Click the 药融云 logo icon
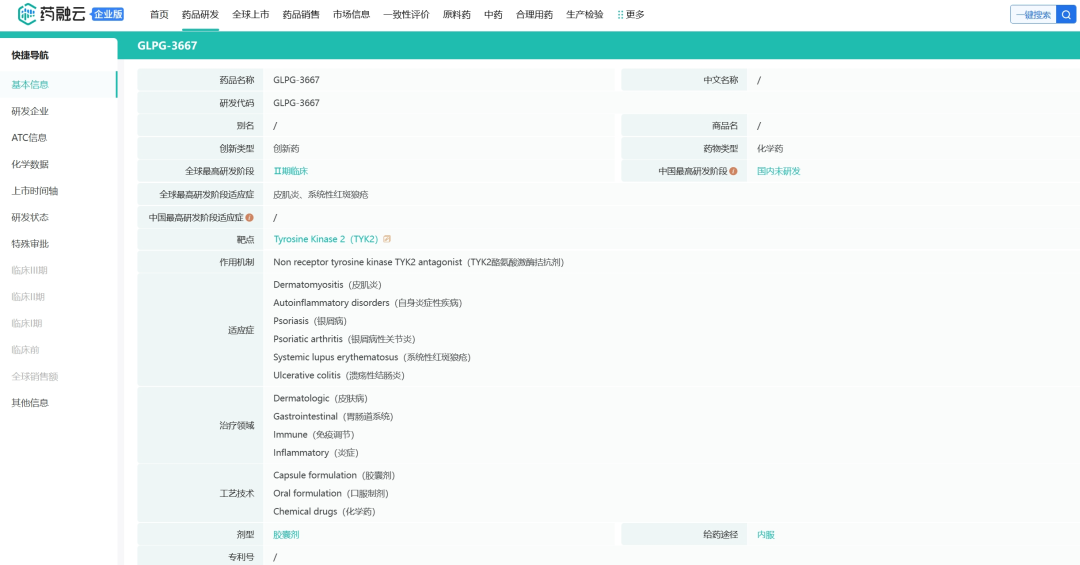 (27, 14)
